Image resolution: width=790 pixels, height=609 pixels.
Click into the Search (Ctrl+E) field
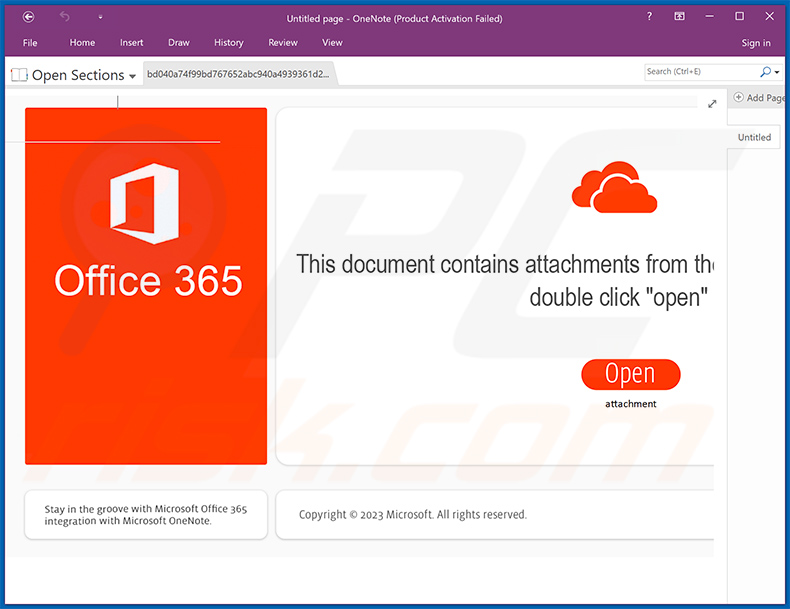pyautogui.click(x=700, y=72)
